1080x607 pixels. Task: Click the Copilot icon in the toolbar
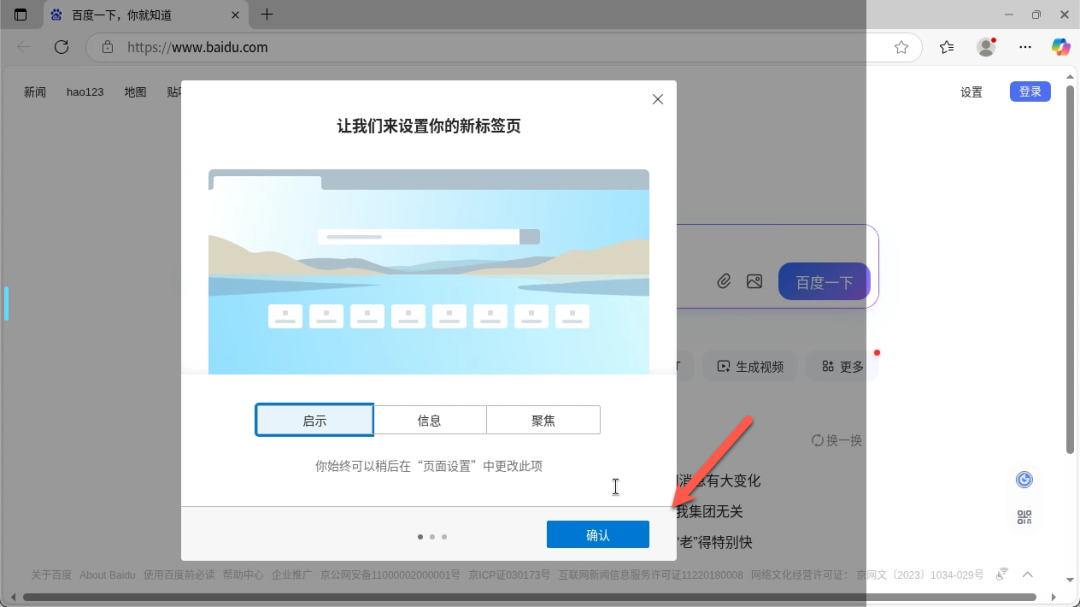point(1060,47)
